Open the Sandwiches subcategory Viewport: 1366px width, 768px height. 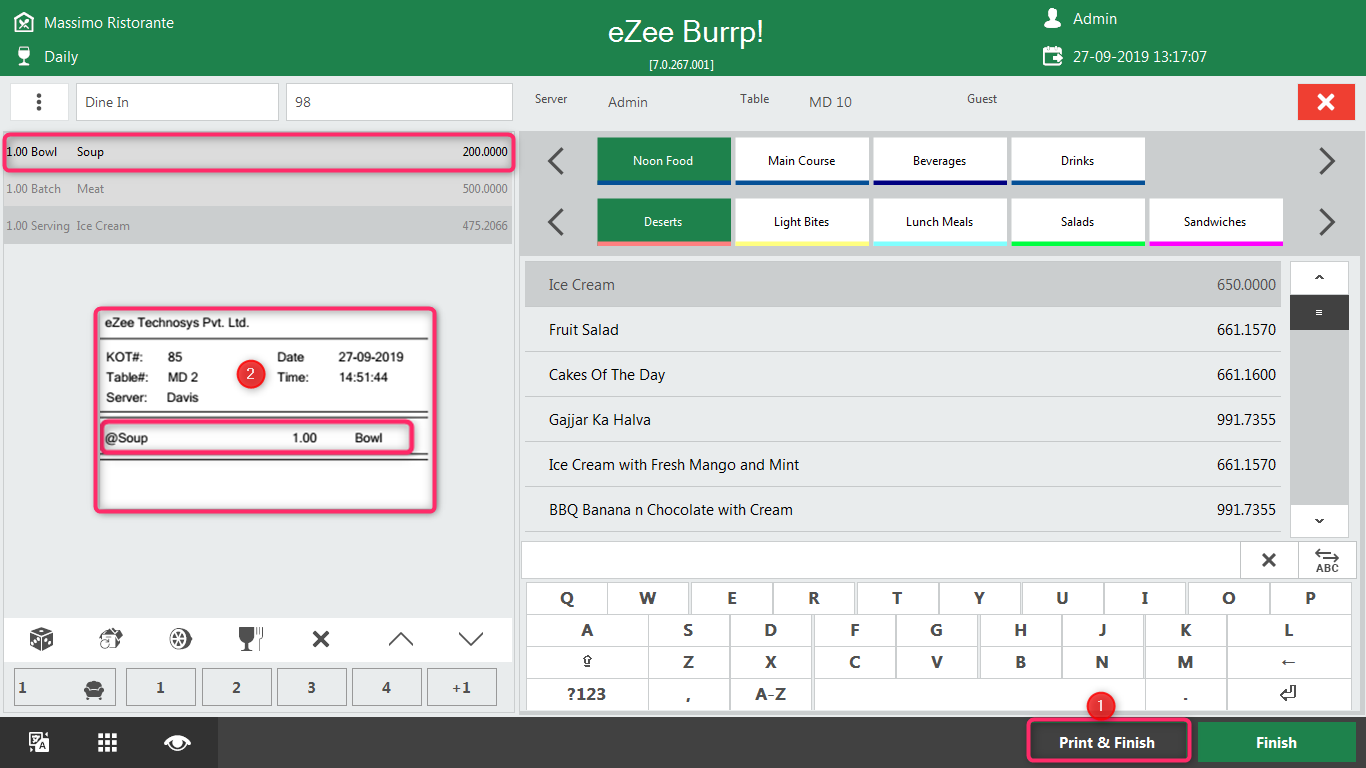click(x=1216, y=222)
